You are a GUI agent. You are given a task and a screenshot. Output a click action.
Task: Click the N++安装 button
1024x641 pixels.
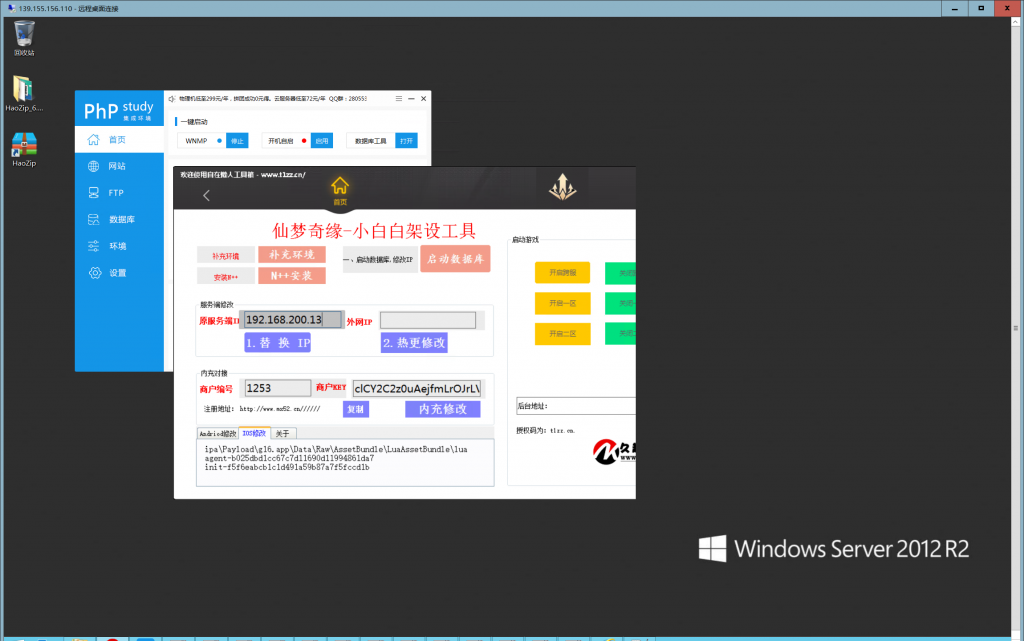point(292,275)
